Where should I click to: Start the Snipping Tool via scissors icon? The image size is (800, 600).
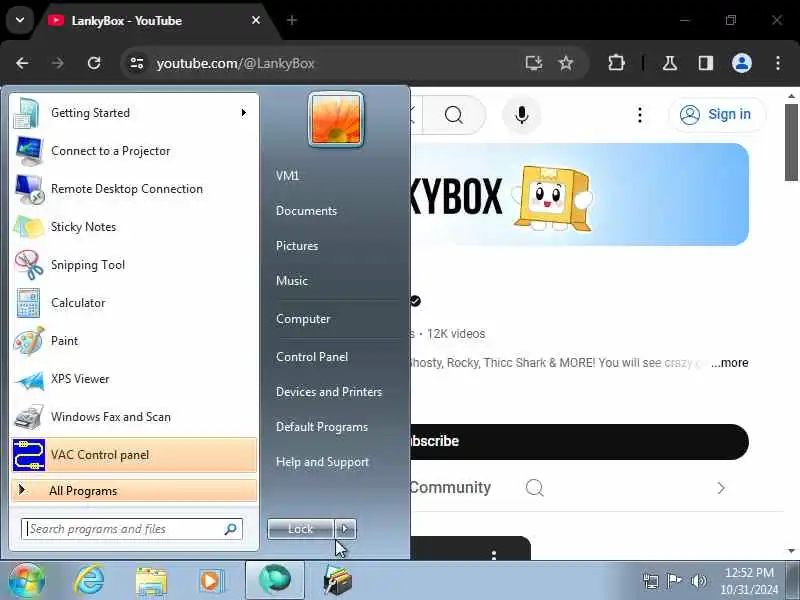coord(29,265)
